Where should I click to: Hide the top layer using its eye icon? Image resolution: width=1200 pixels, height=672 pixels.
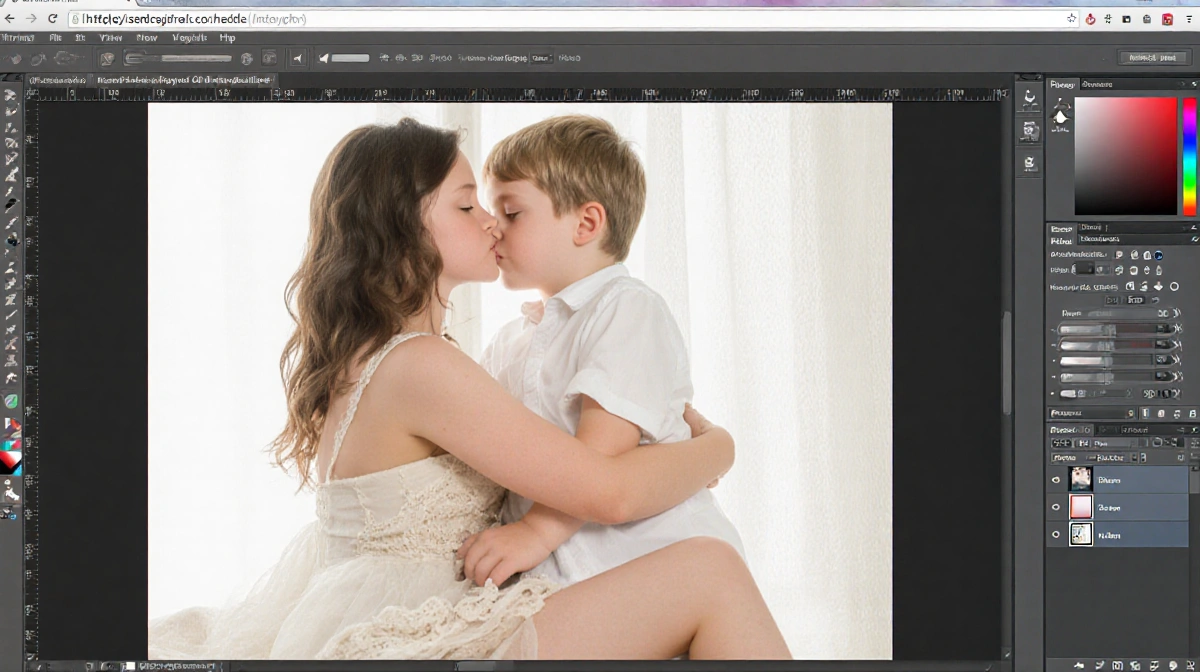1056,480
